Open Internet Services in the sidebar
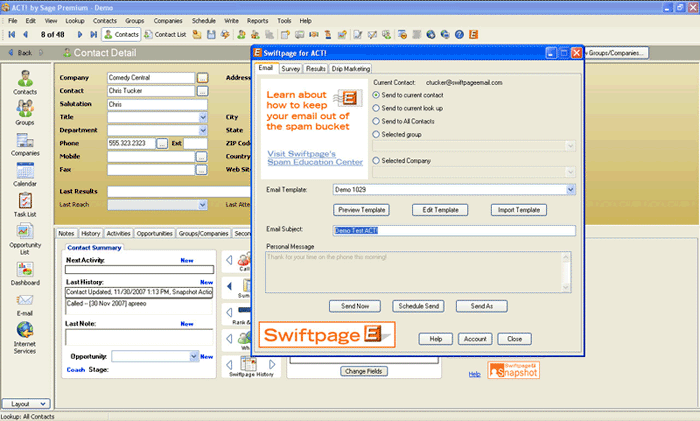Screen dimensions: 700x421 25,338
